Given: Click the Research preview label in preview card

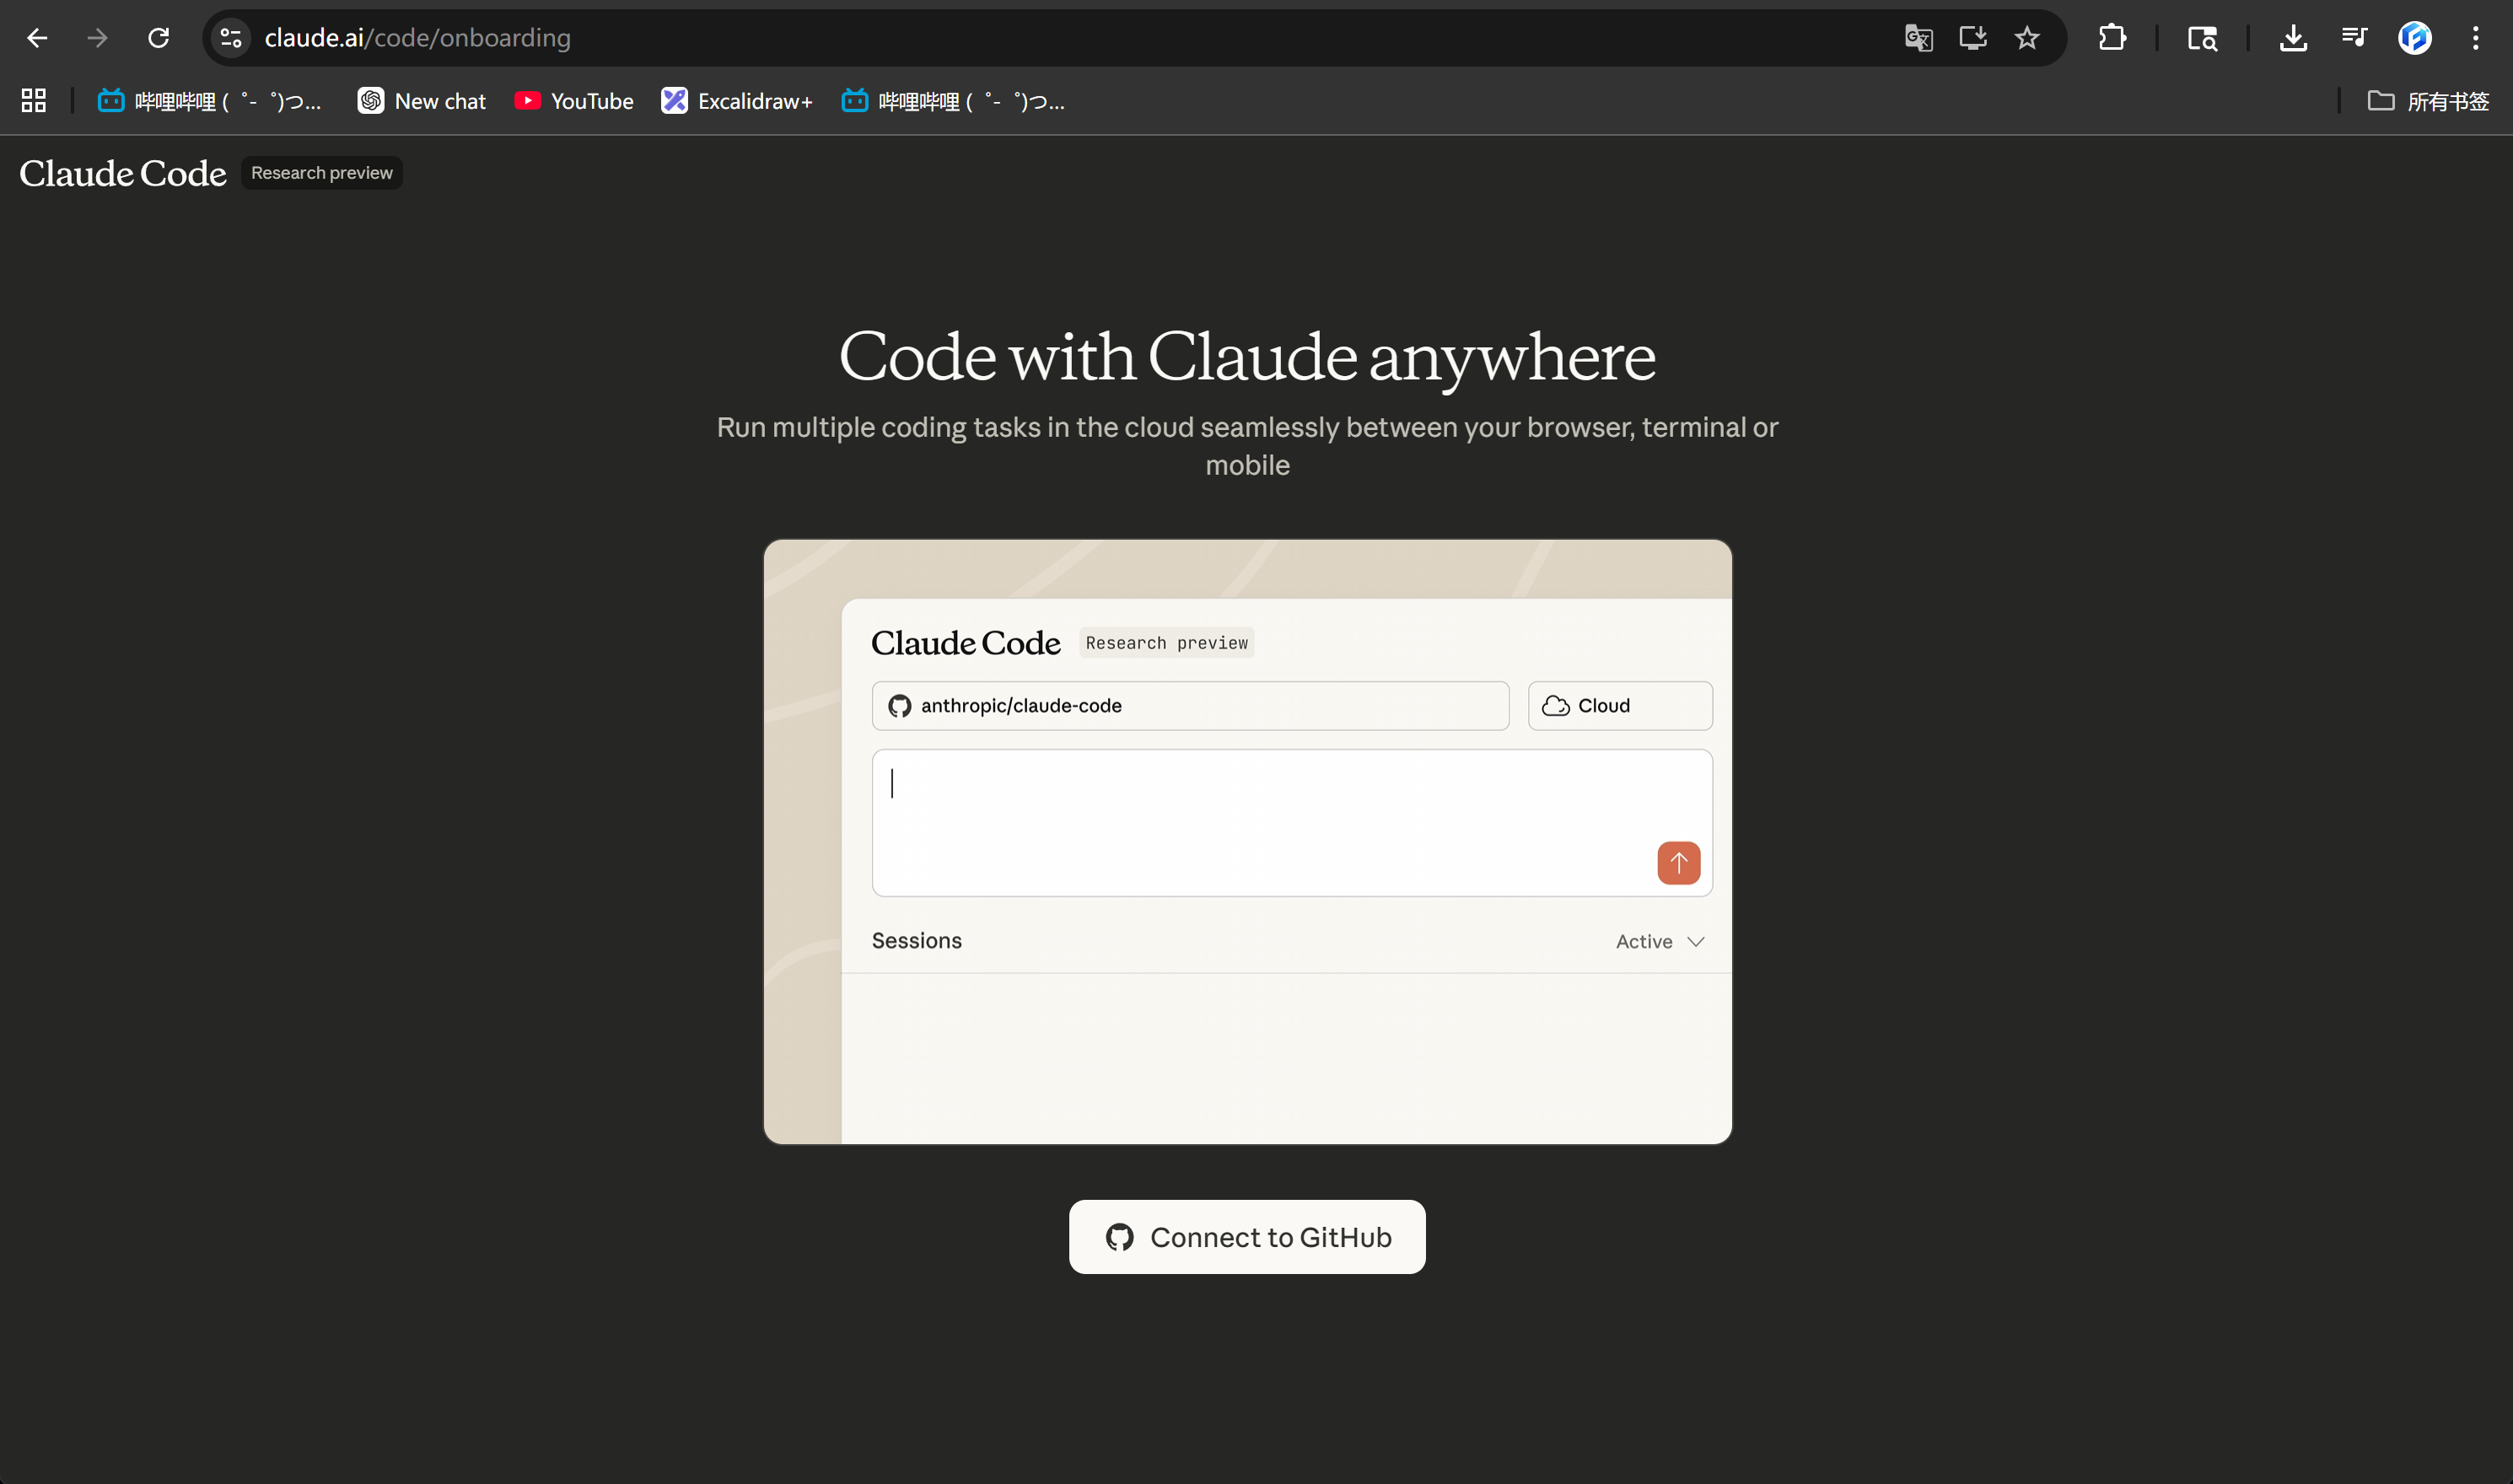Looking at the screenshot, I should tap(1167, 643).
